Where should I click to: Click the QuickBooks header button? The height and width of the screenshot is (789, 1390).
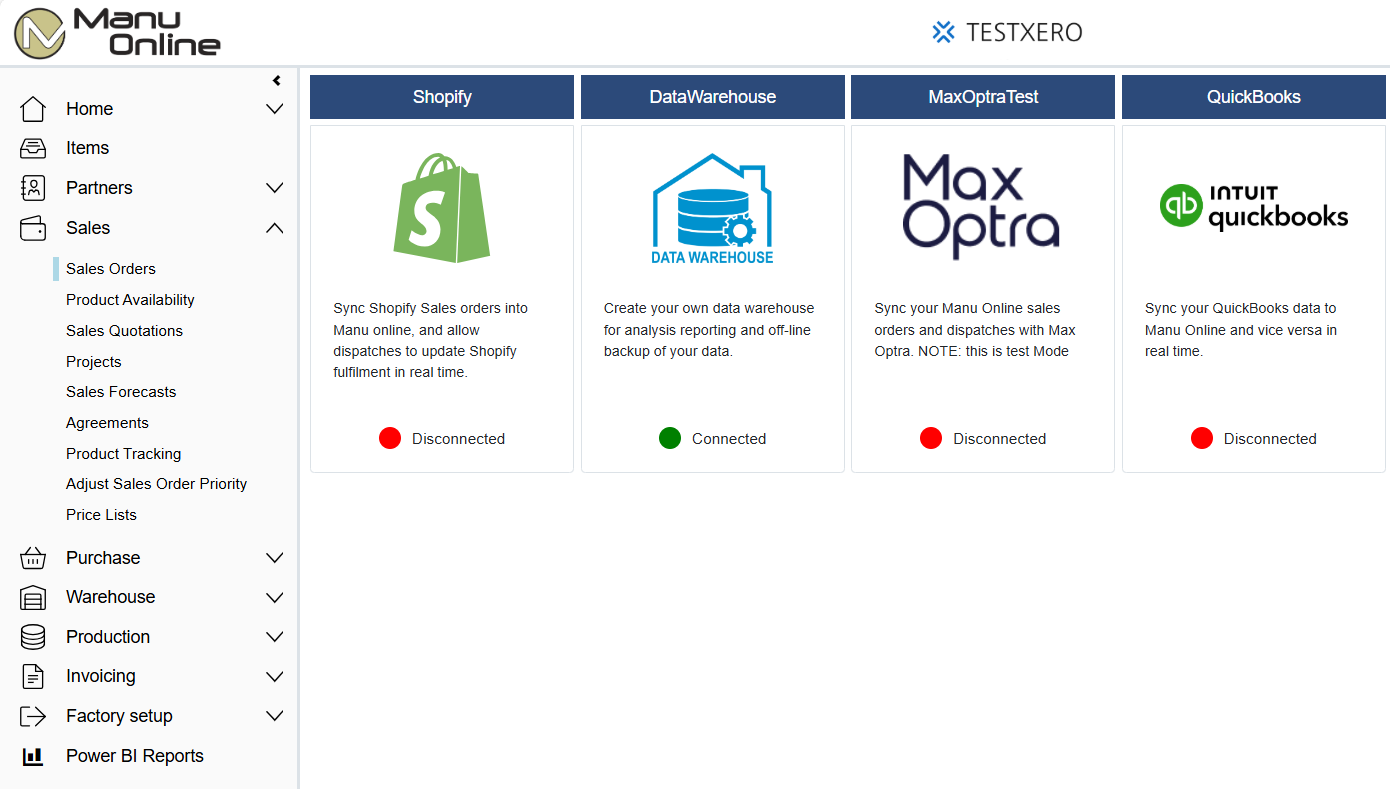(x=1254, y=97)
